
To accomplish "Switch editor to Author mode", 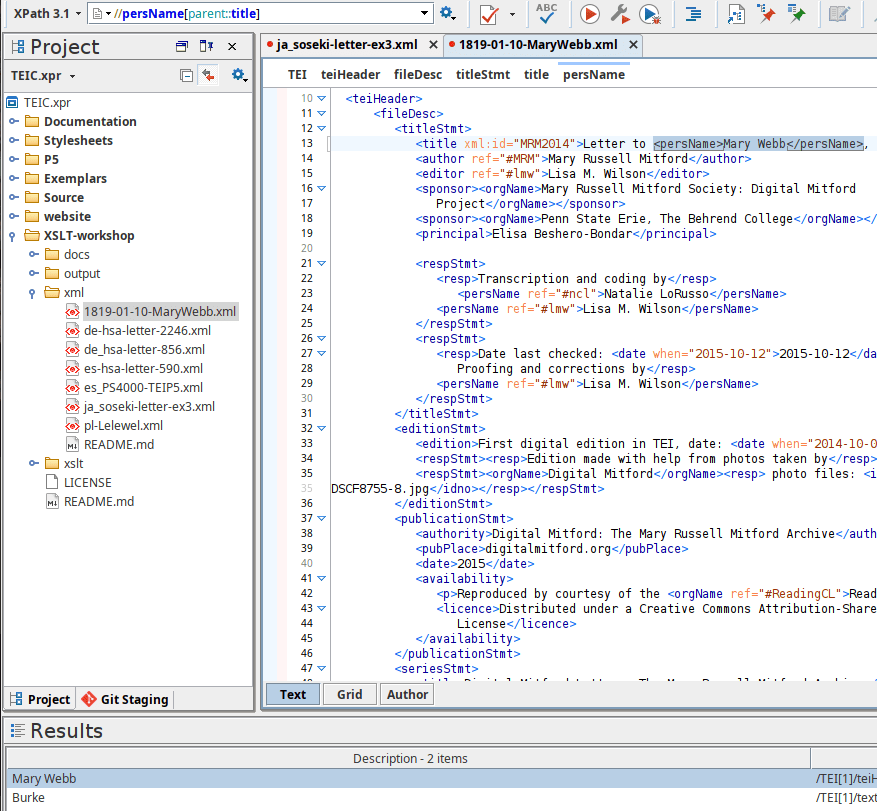I will 407,695.
